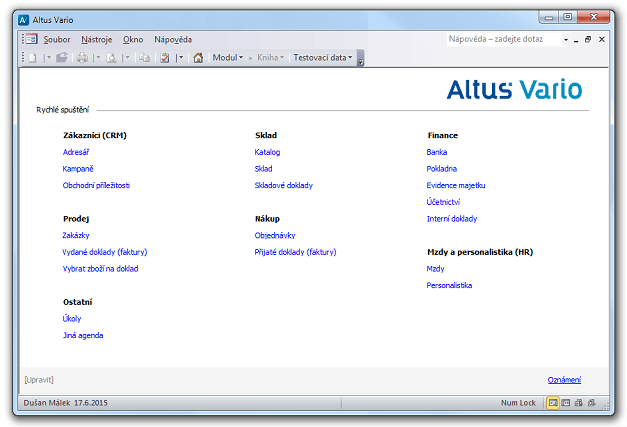Open Skladové doklady link
The height and width of the screenshot is (427, 627).
point(284,186)
